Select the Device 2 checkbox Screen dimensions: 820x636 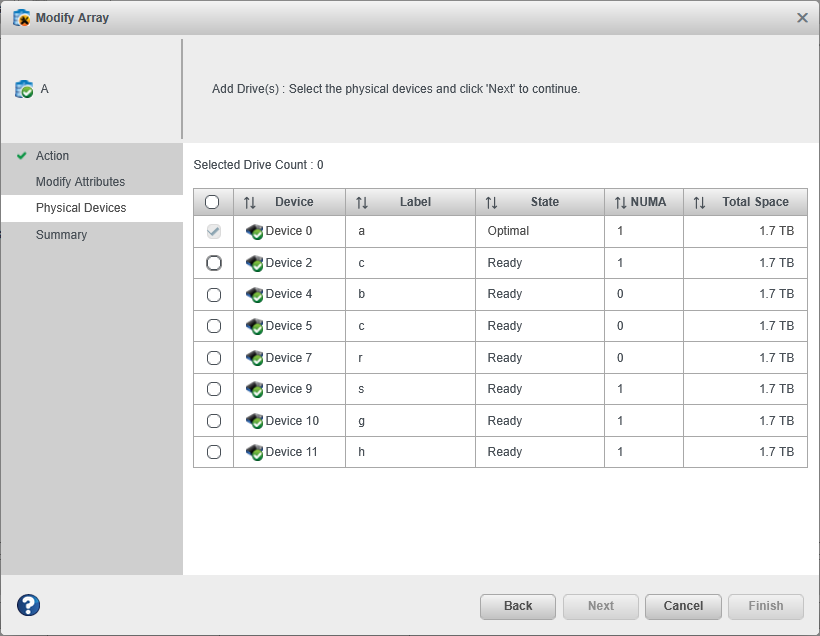coord(213,263)
